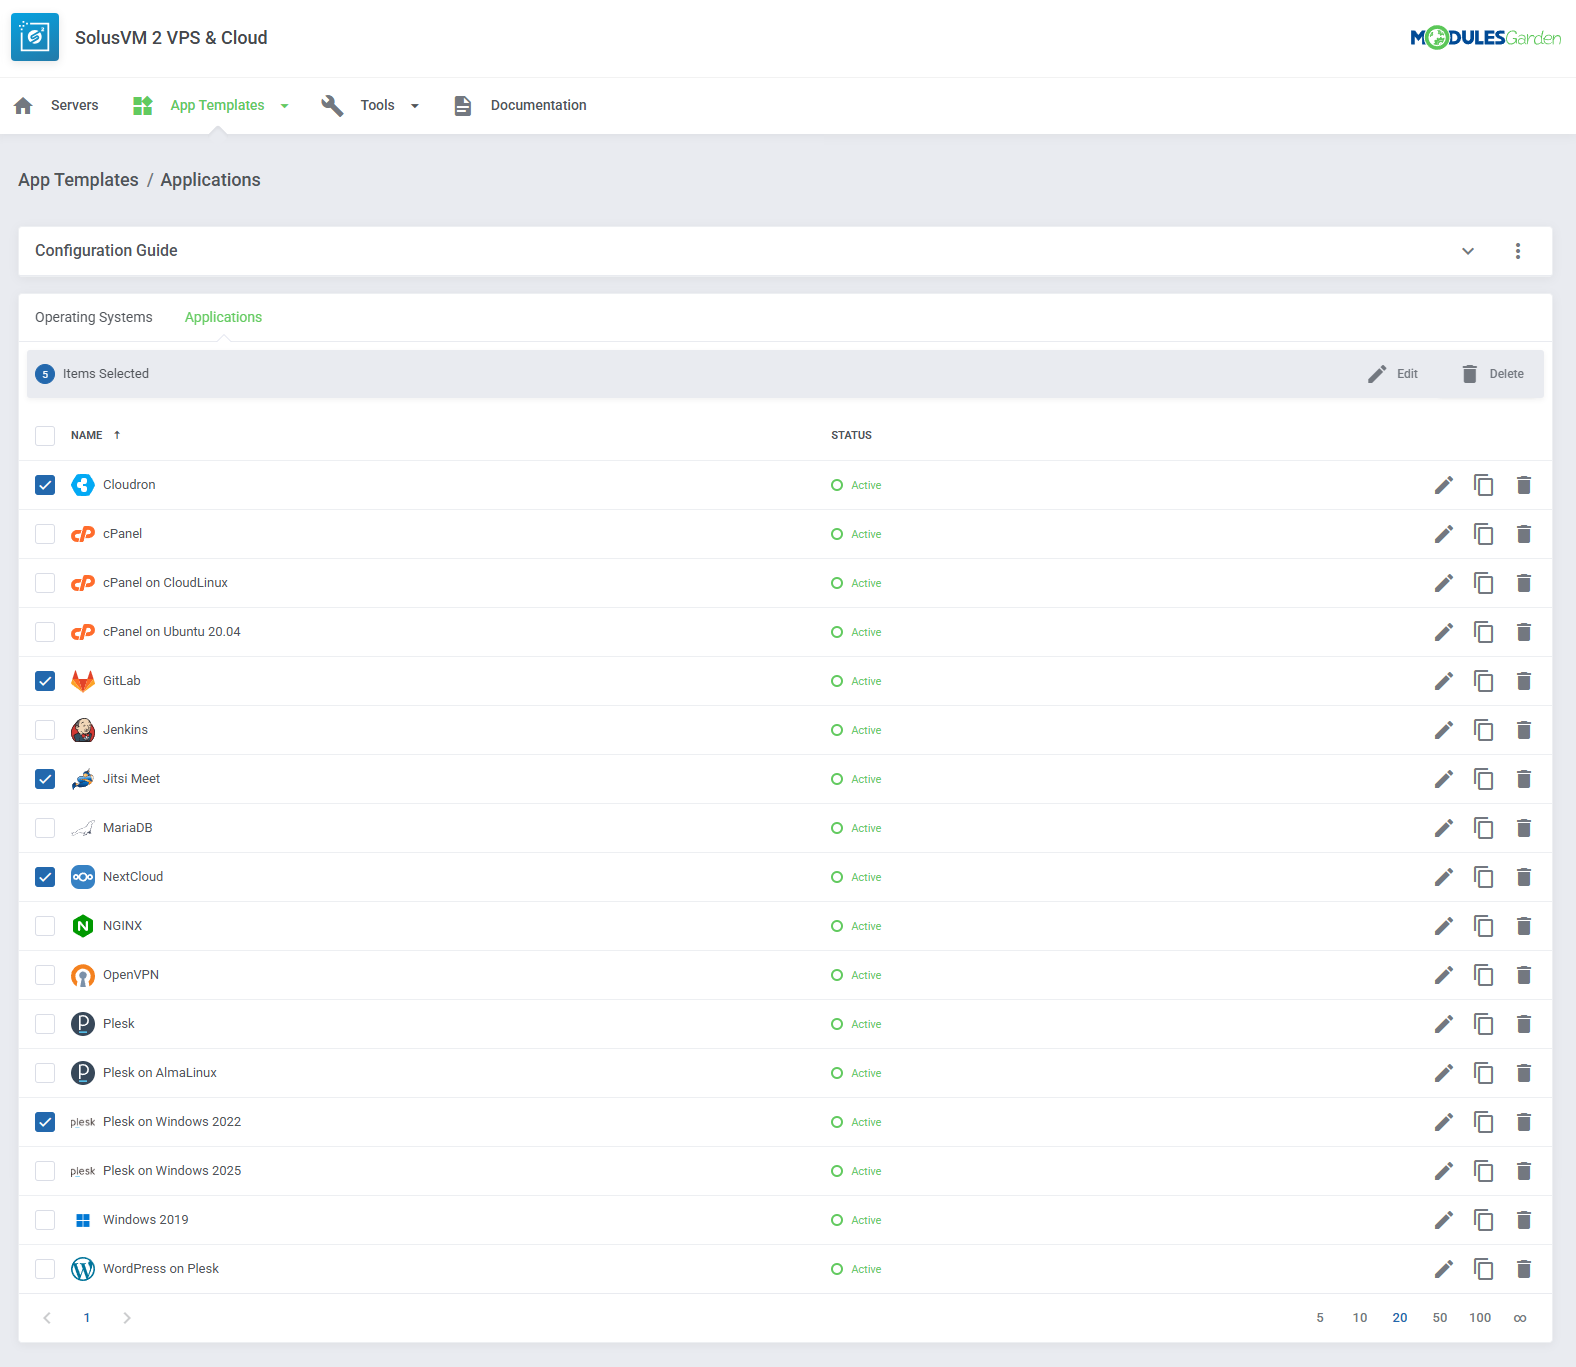Edit the Windows 2019 template
1576x1367 pixels.
point(1443,1220)
